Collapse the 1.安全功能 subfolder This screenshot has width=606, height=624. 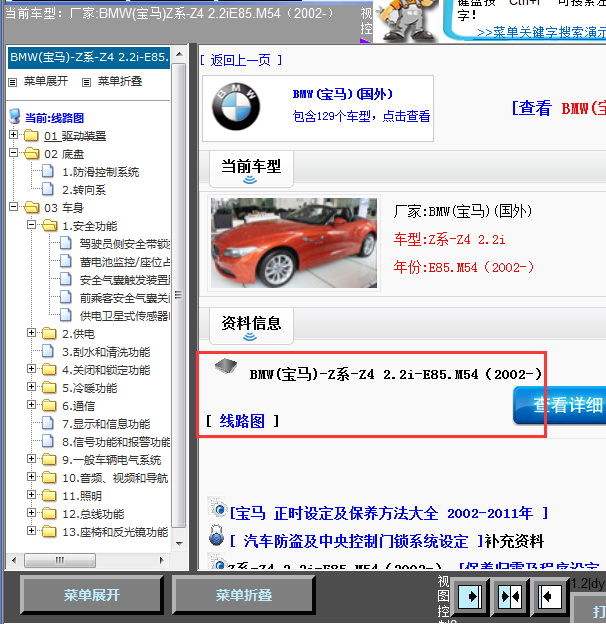pos(31,224)
